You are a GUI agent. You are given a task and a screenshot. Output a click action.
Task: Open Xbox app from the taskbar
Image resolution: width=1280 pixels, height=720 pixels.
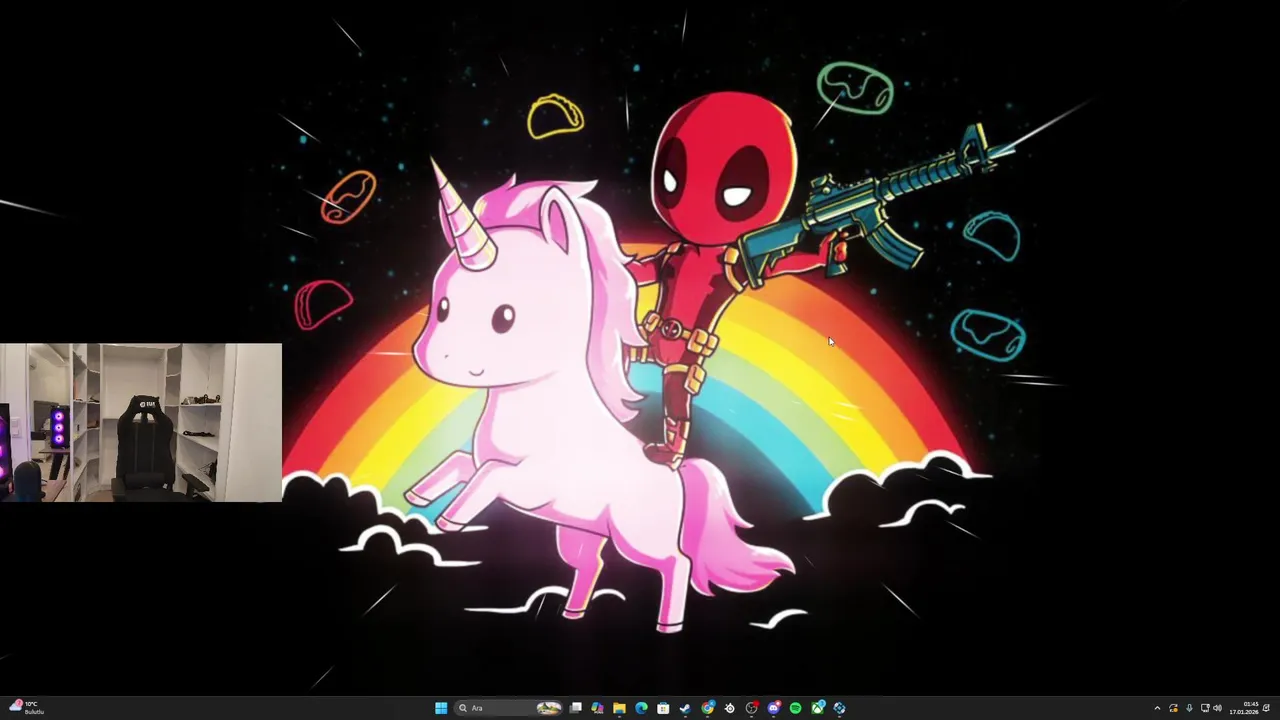(x=818, y=708)
